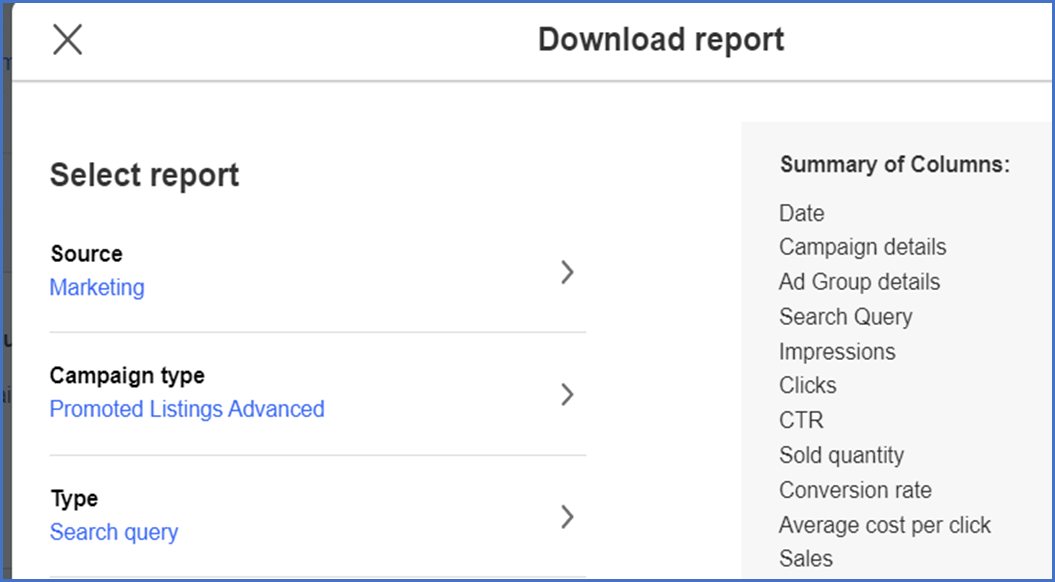1055x582 pixels.
Task: Click the Campaign type row label
Action: (127, 375)
